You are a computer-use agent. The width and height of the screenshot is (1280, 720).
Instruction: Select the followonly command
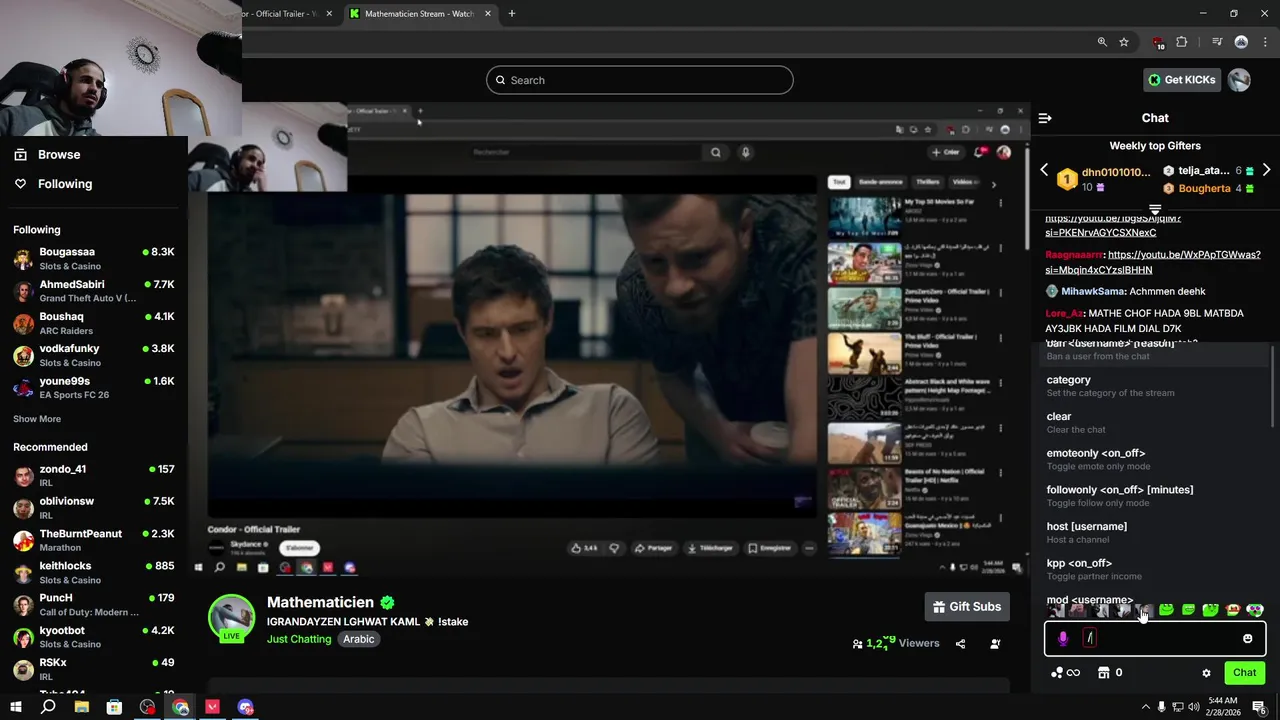tap(1155, 496)
